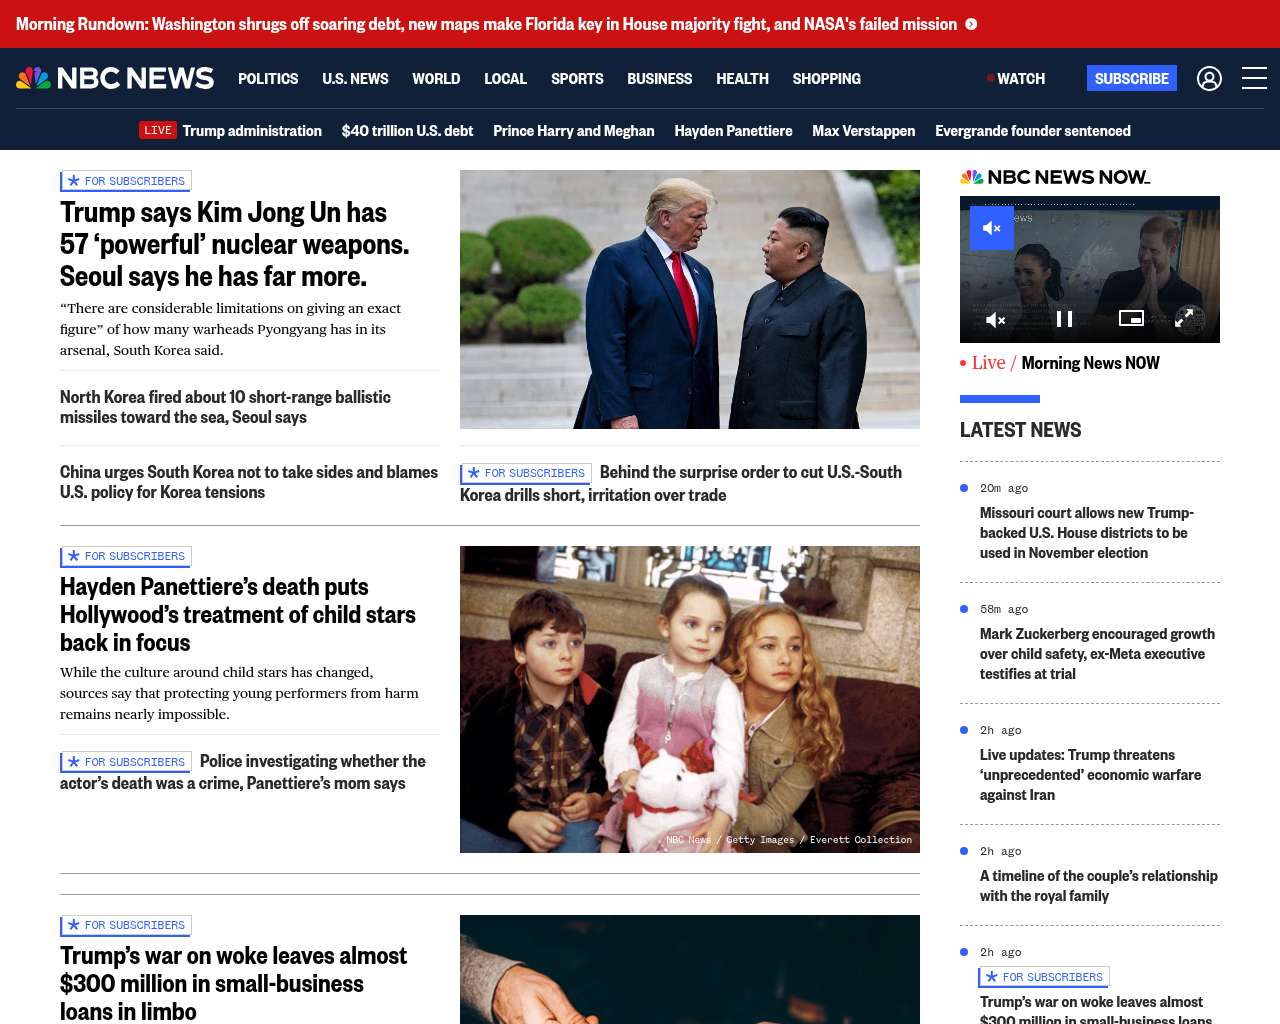This screenshot has width=1280, height=1024.
Task: Open the $40 trillion U.S. debt topic
Action: click(407, 130)
